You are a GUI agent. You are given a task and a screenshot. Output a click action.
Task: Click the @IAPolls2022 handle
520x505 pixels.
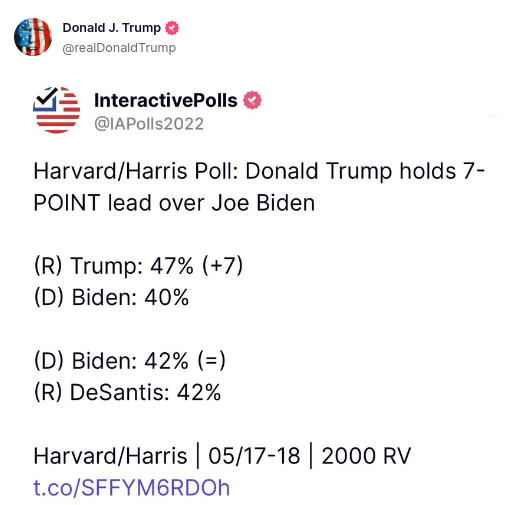[149, 124]
